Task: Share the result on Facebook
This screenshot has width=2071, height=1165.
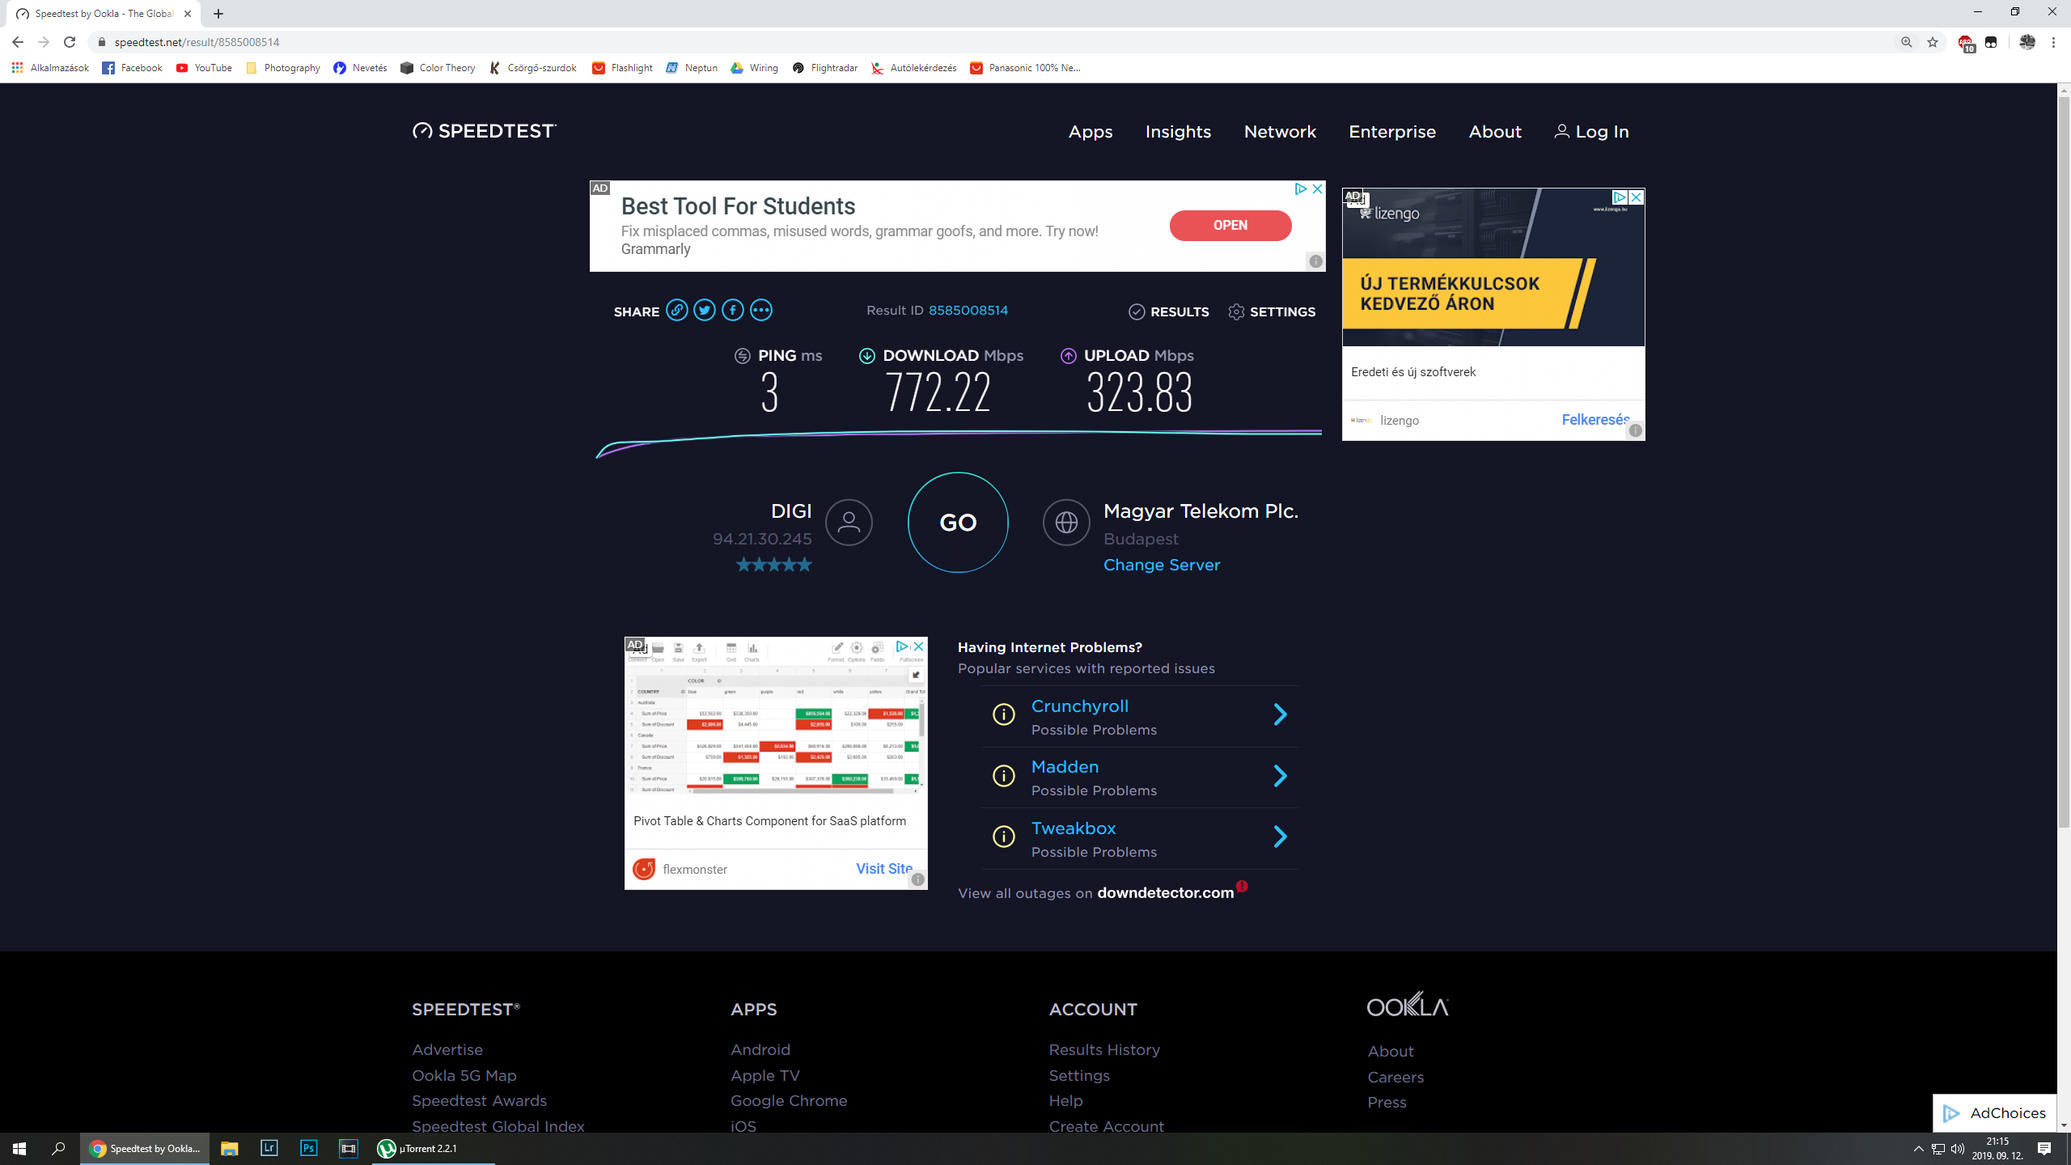Action: coord(733,310)
